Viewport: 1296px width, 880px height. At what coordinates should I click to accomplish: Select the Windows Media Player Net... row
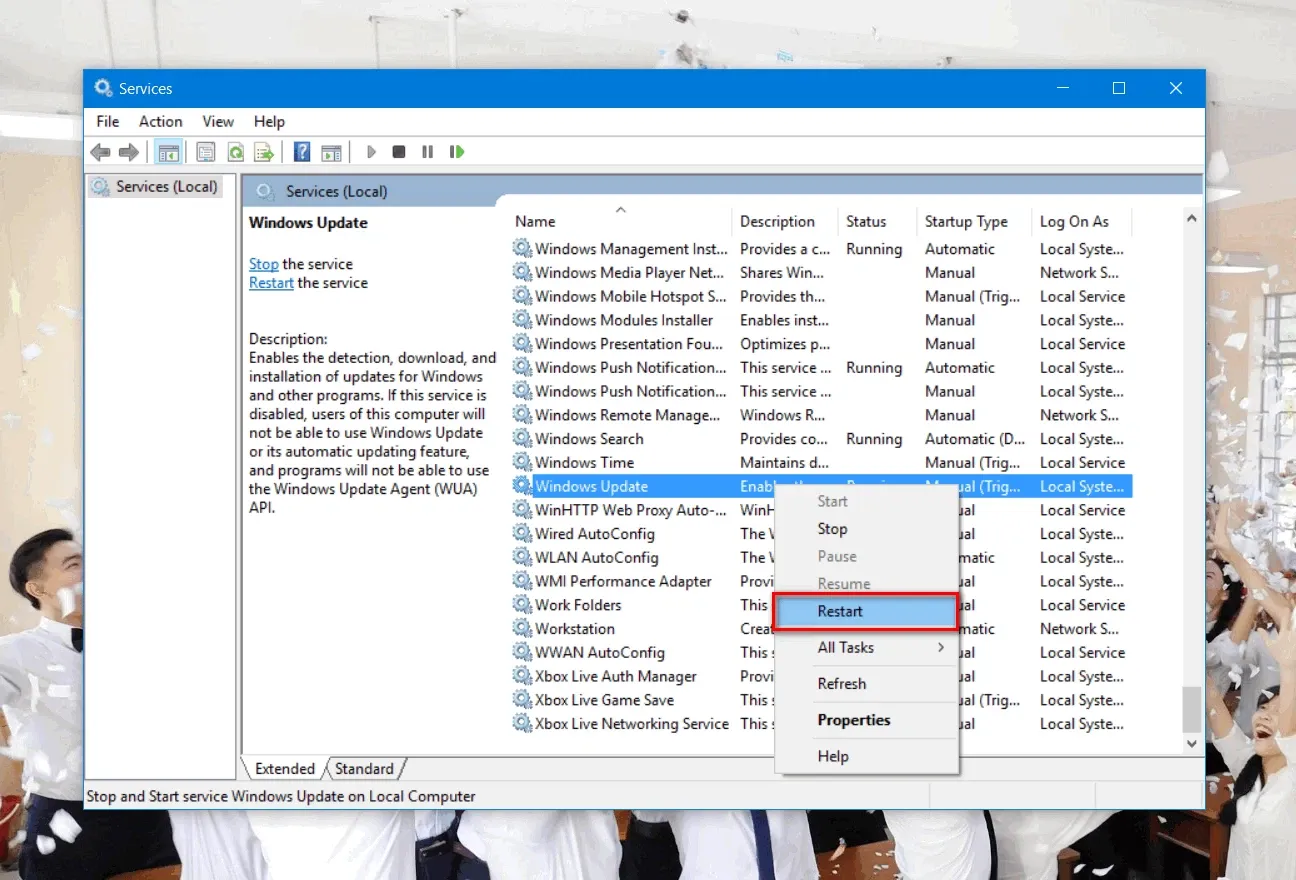tap(820, 273)
